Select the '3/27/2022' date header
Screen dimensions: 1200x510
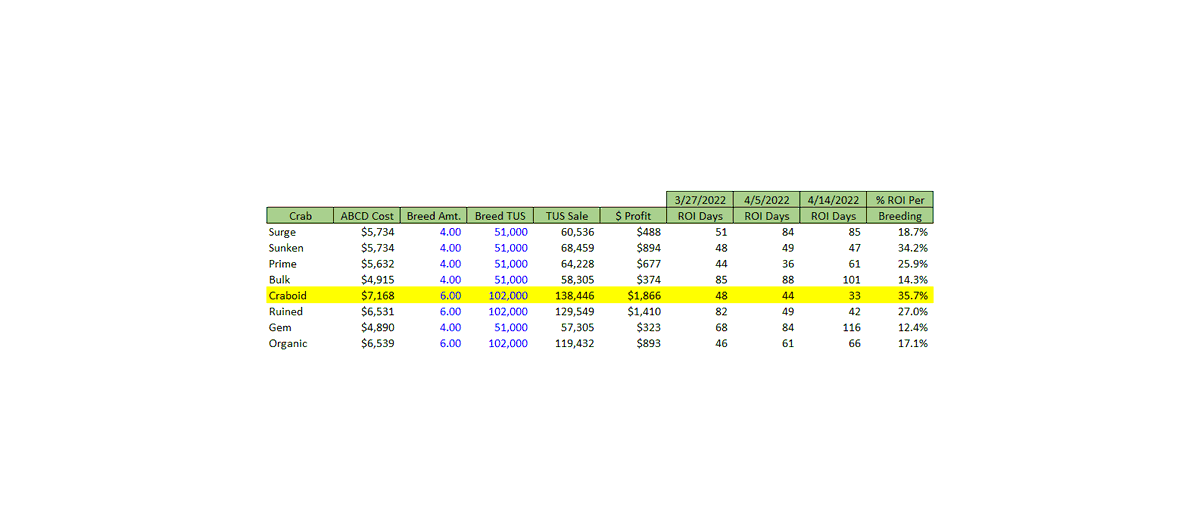click(x=700, y=199)
